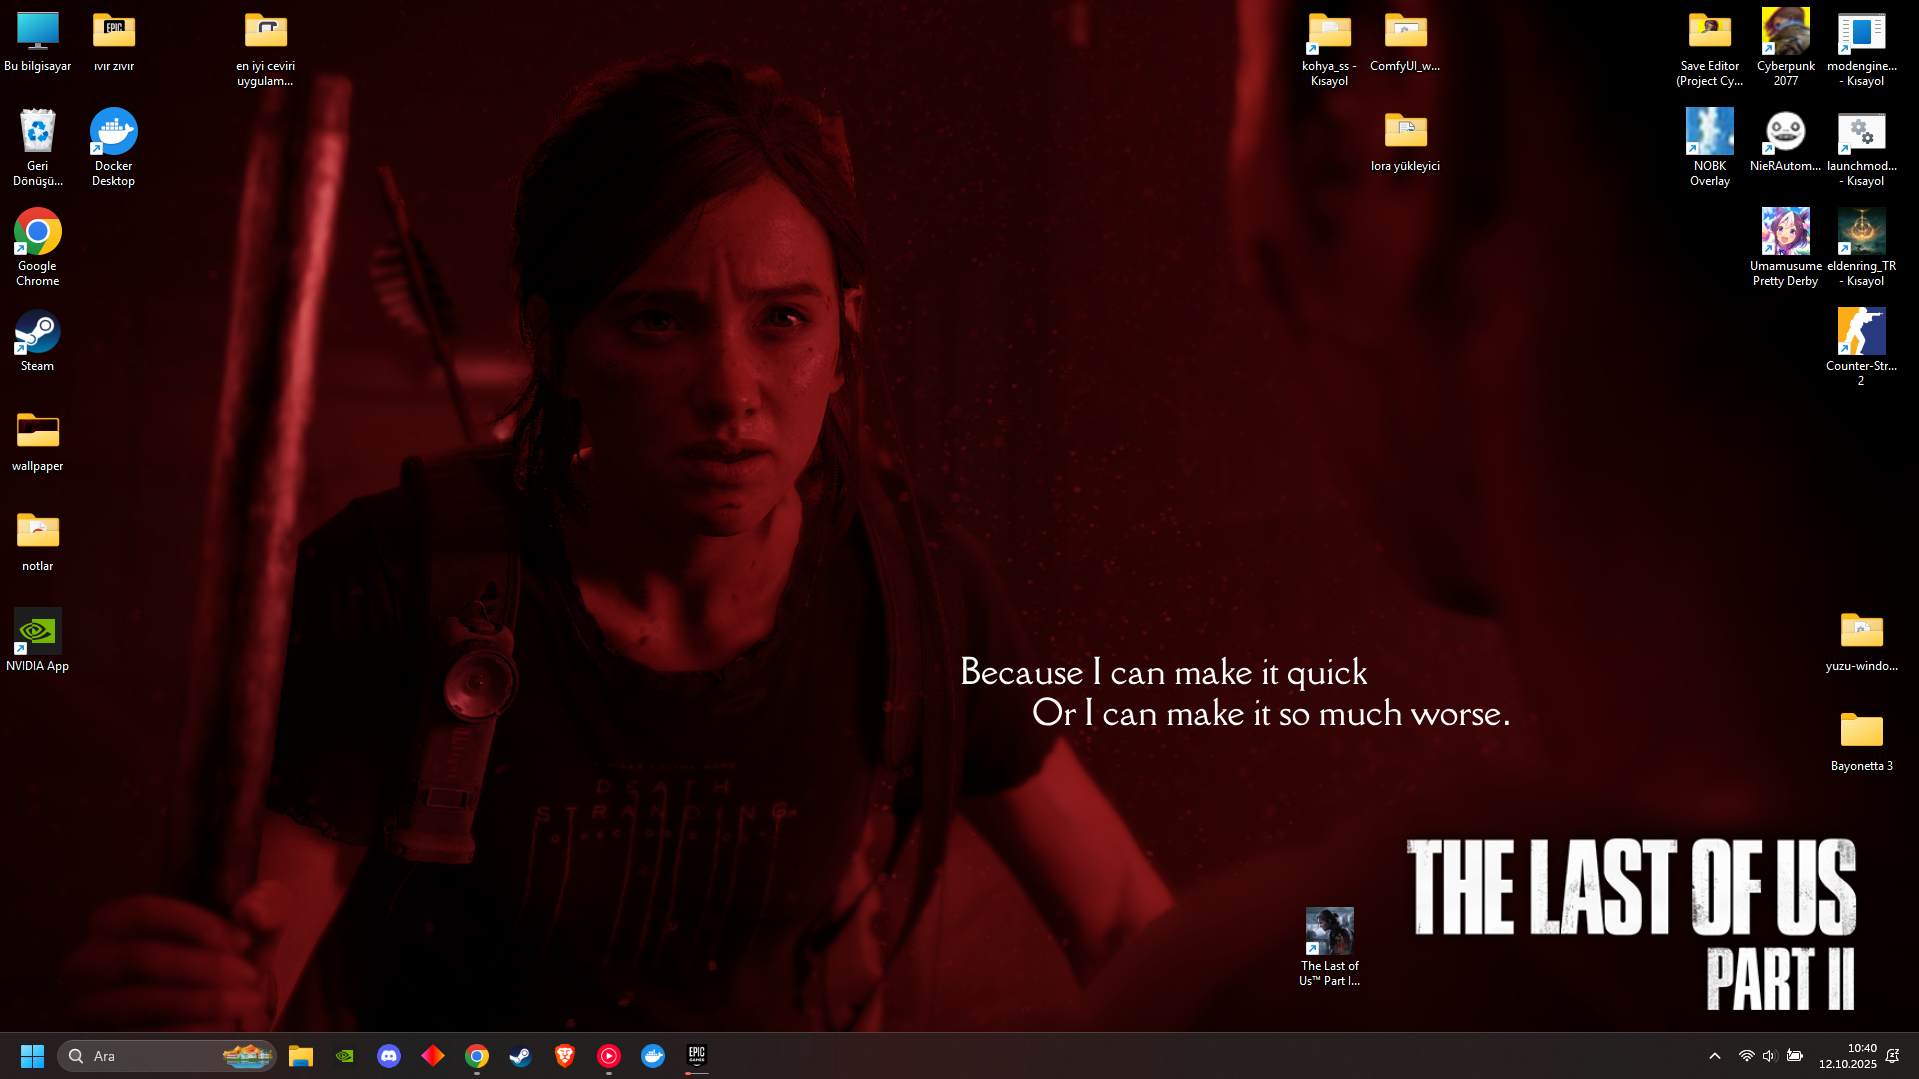Select the Google Chrome desktop shortcut

pyautogui.click(x=37, y=248)
